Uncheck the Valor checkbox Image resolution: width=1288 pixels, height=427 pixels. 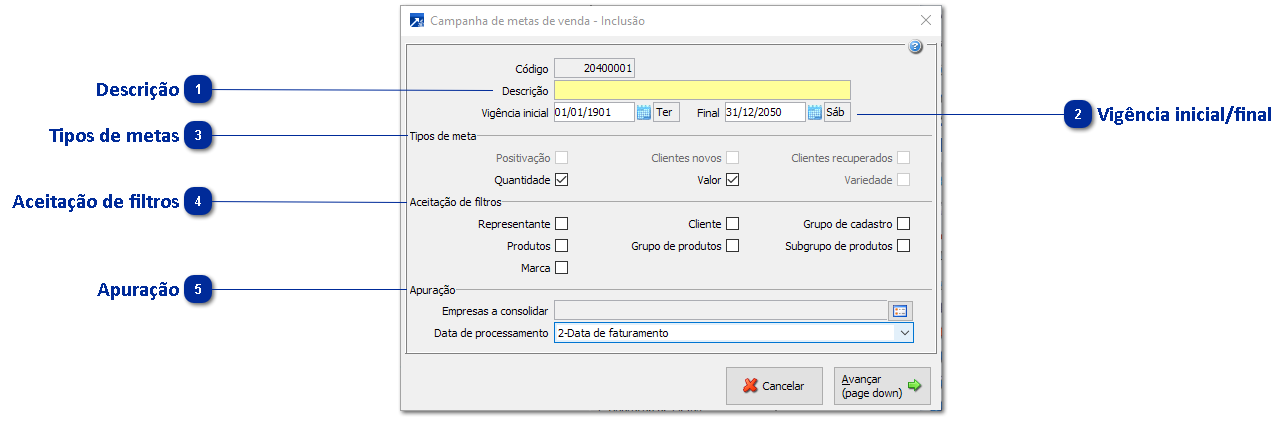[732, 180]
